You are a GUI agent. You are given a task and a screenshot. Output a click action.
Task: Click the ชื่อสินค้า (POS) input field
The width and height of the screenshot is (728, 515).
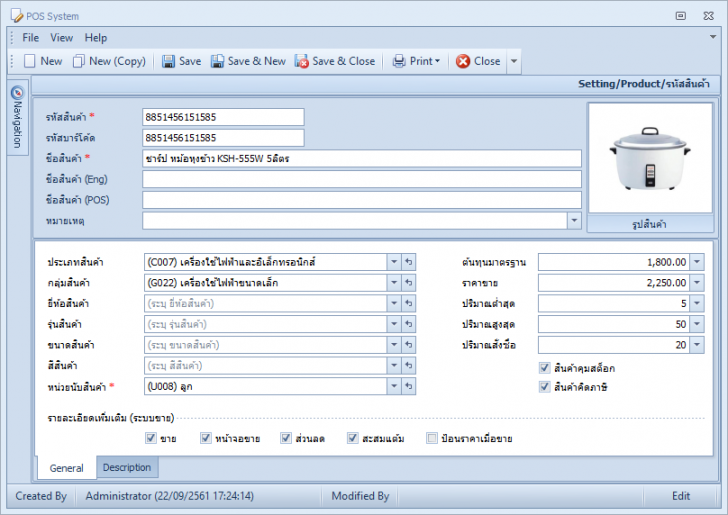click(362, 200)
